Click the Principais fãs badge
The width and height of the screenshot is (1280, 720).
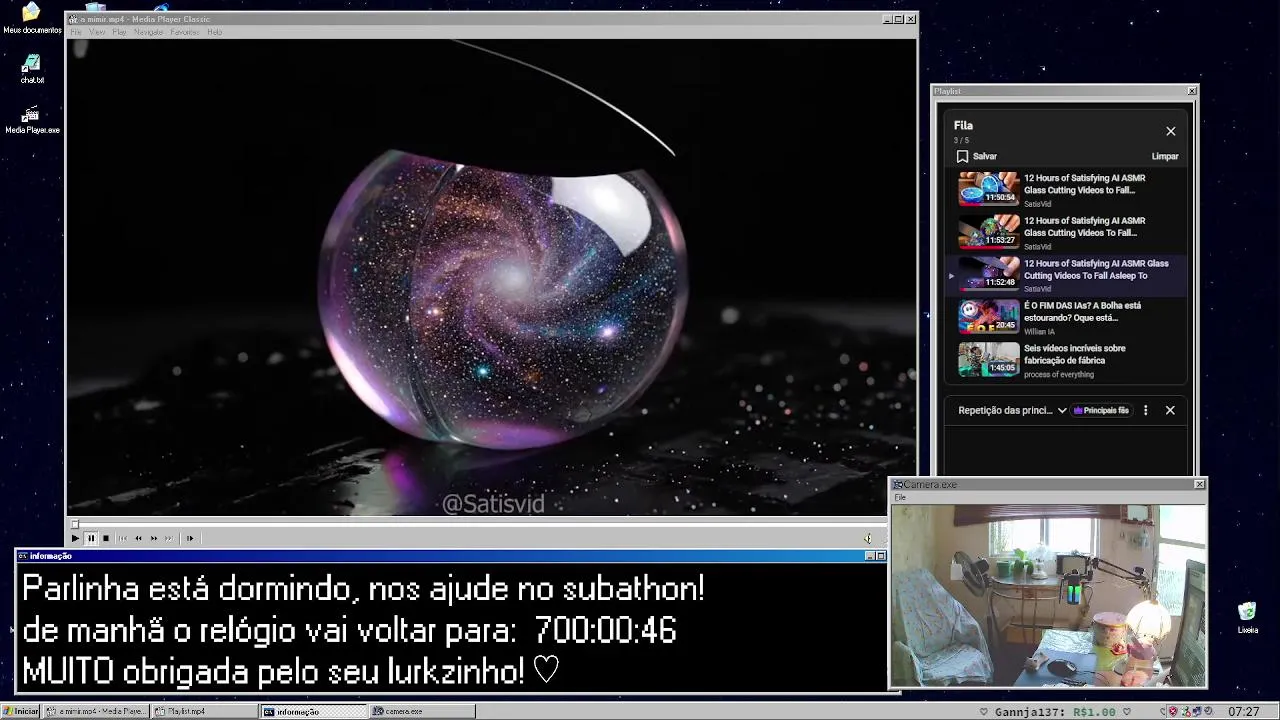[x=1101, y=410]
